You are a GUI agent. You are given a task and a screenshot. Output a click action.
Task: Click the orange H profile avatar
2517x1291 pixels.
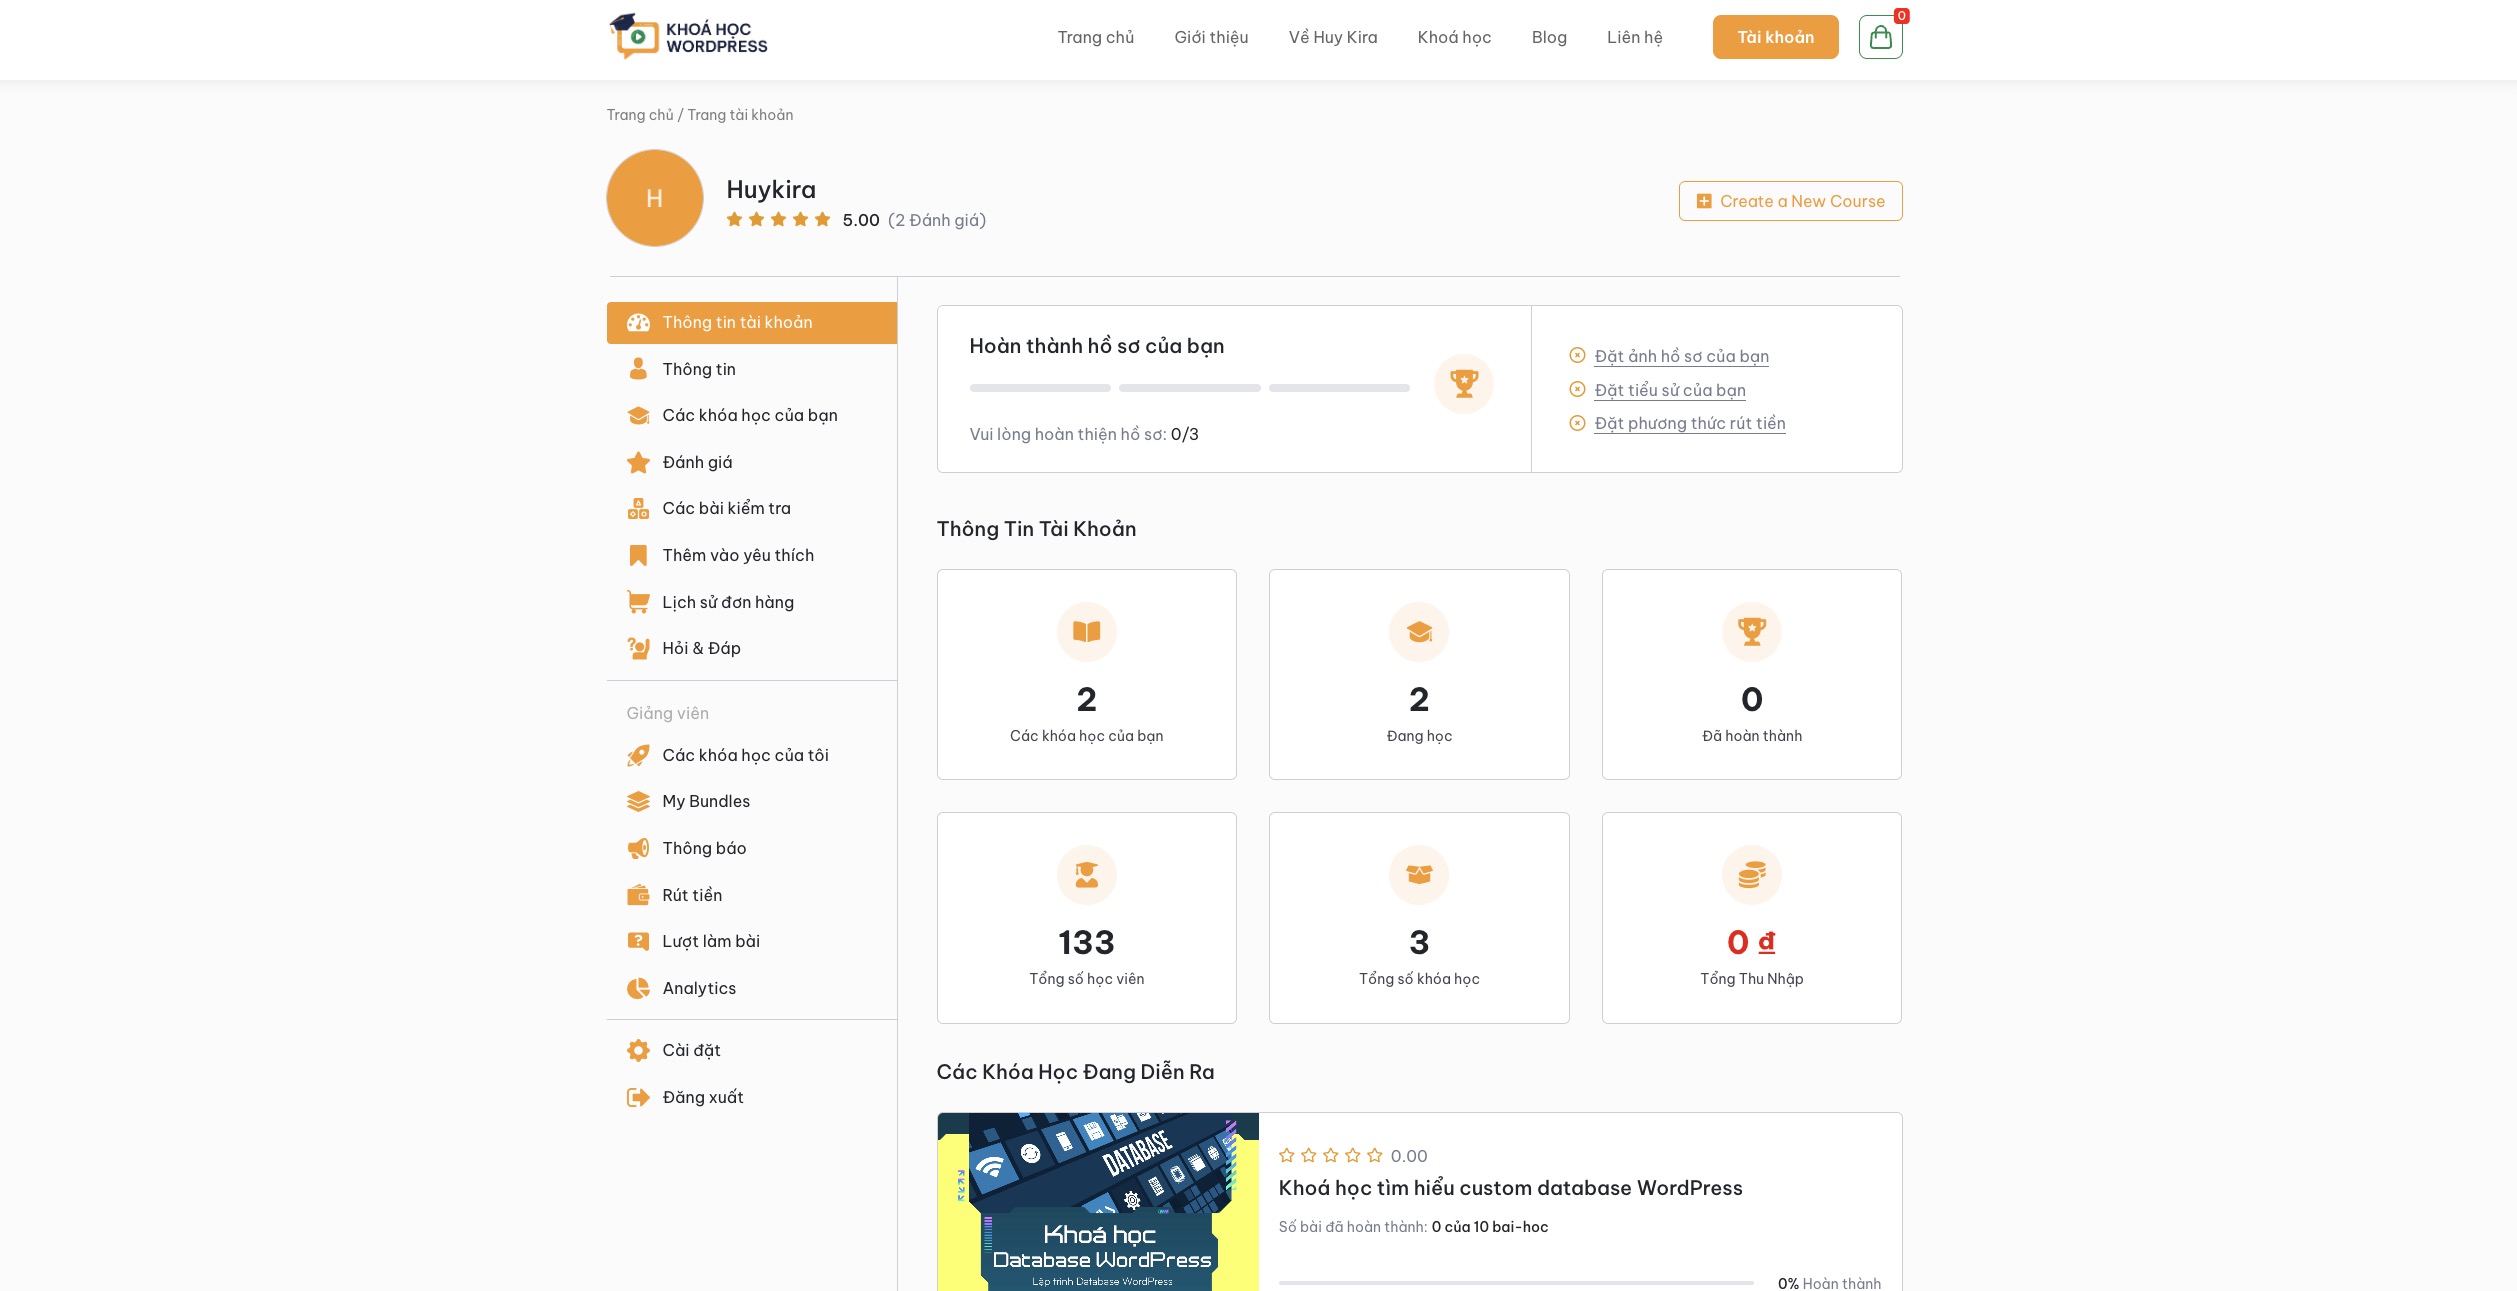tap(654, 198)
